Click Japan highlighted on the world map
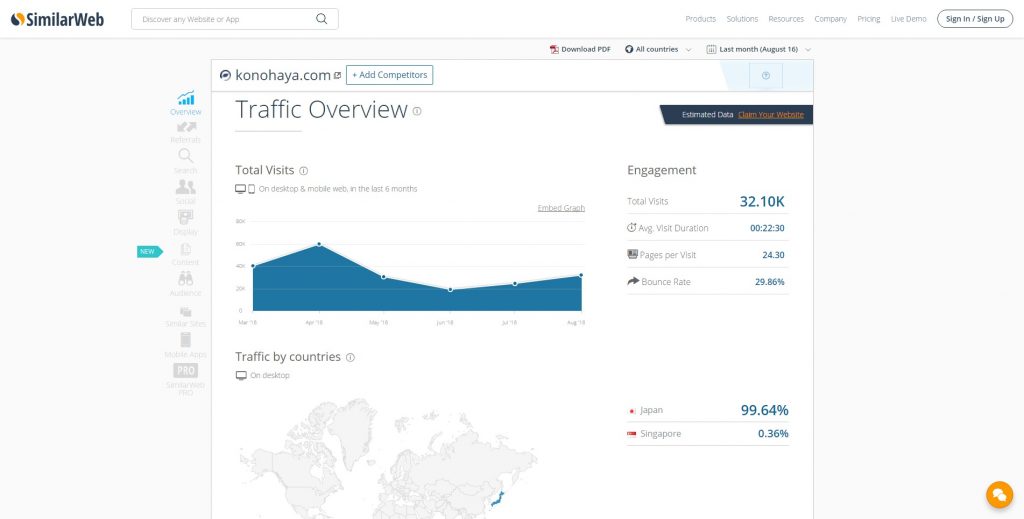The width and height of the screenshot is (1024, 519). point(500,500)
